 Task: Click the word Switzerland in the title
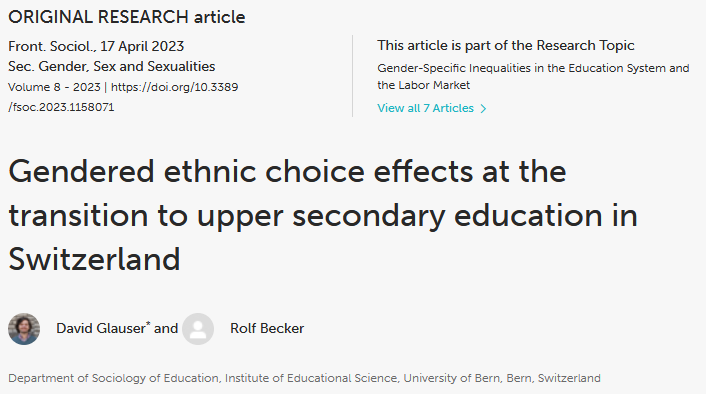[95, 259]
